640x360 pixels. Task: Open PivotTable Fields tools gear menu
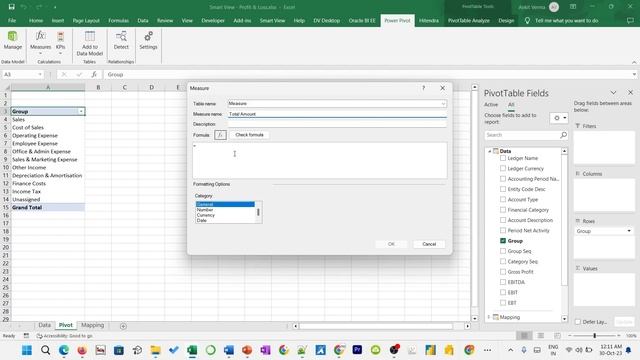click(x=559, y=118)
